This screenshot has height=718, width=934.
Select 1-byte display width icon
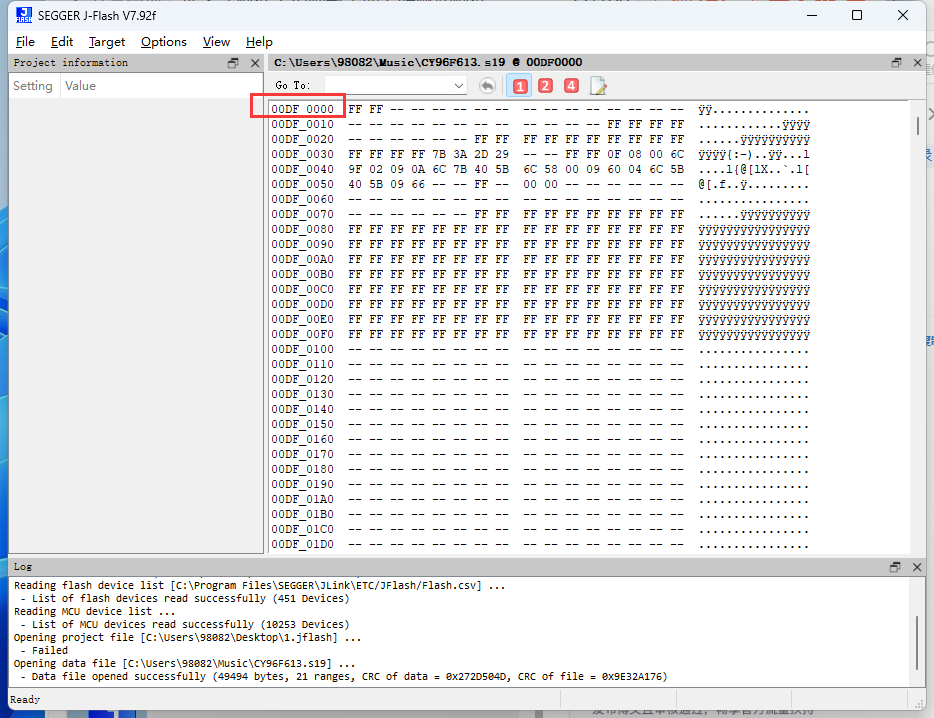click(519, 86)
